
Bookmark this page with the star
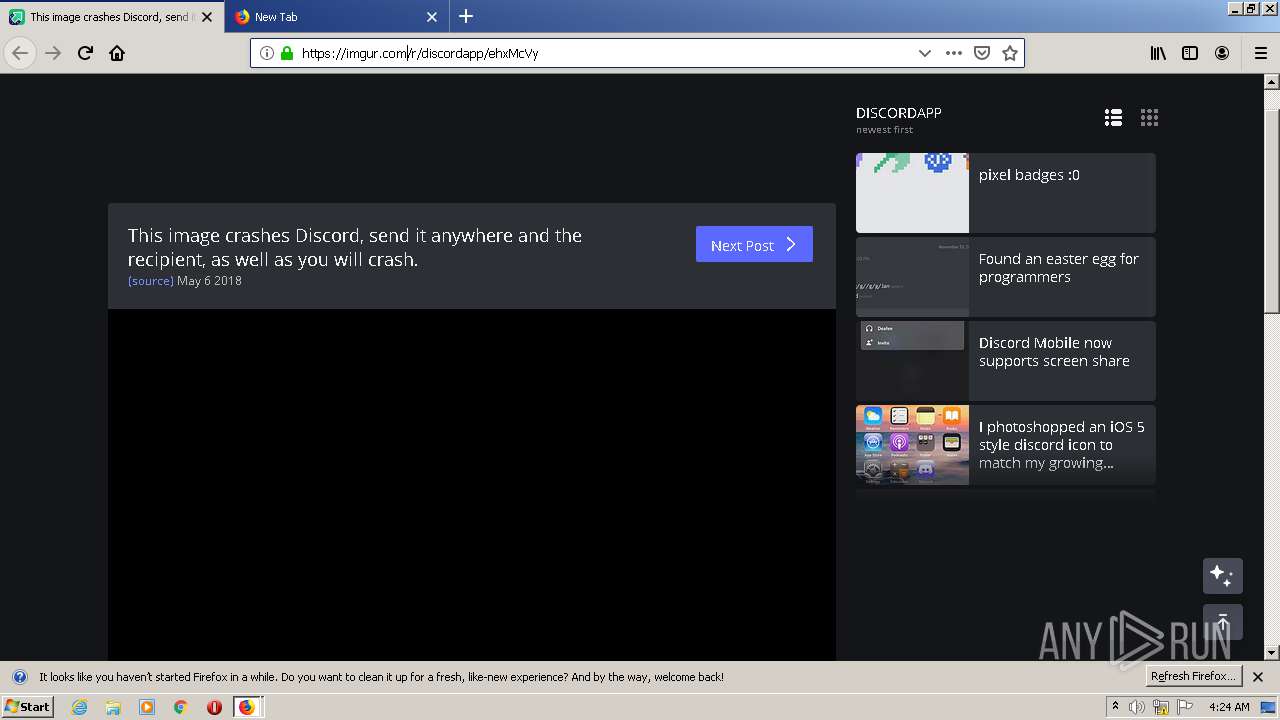1010,53
